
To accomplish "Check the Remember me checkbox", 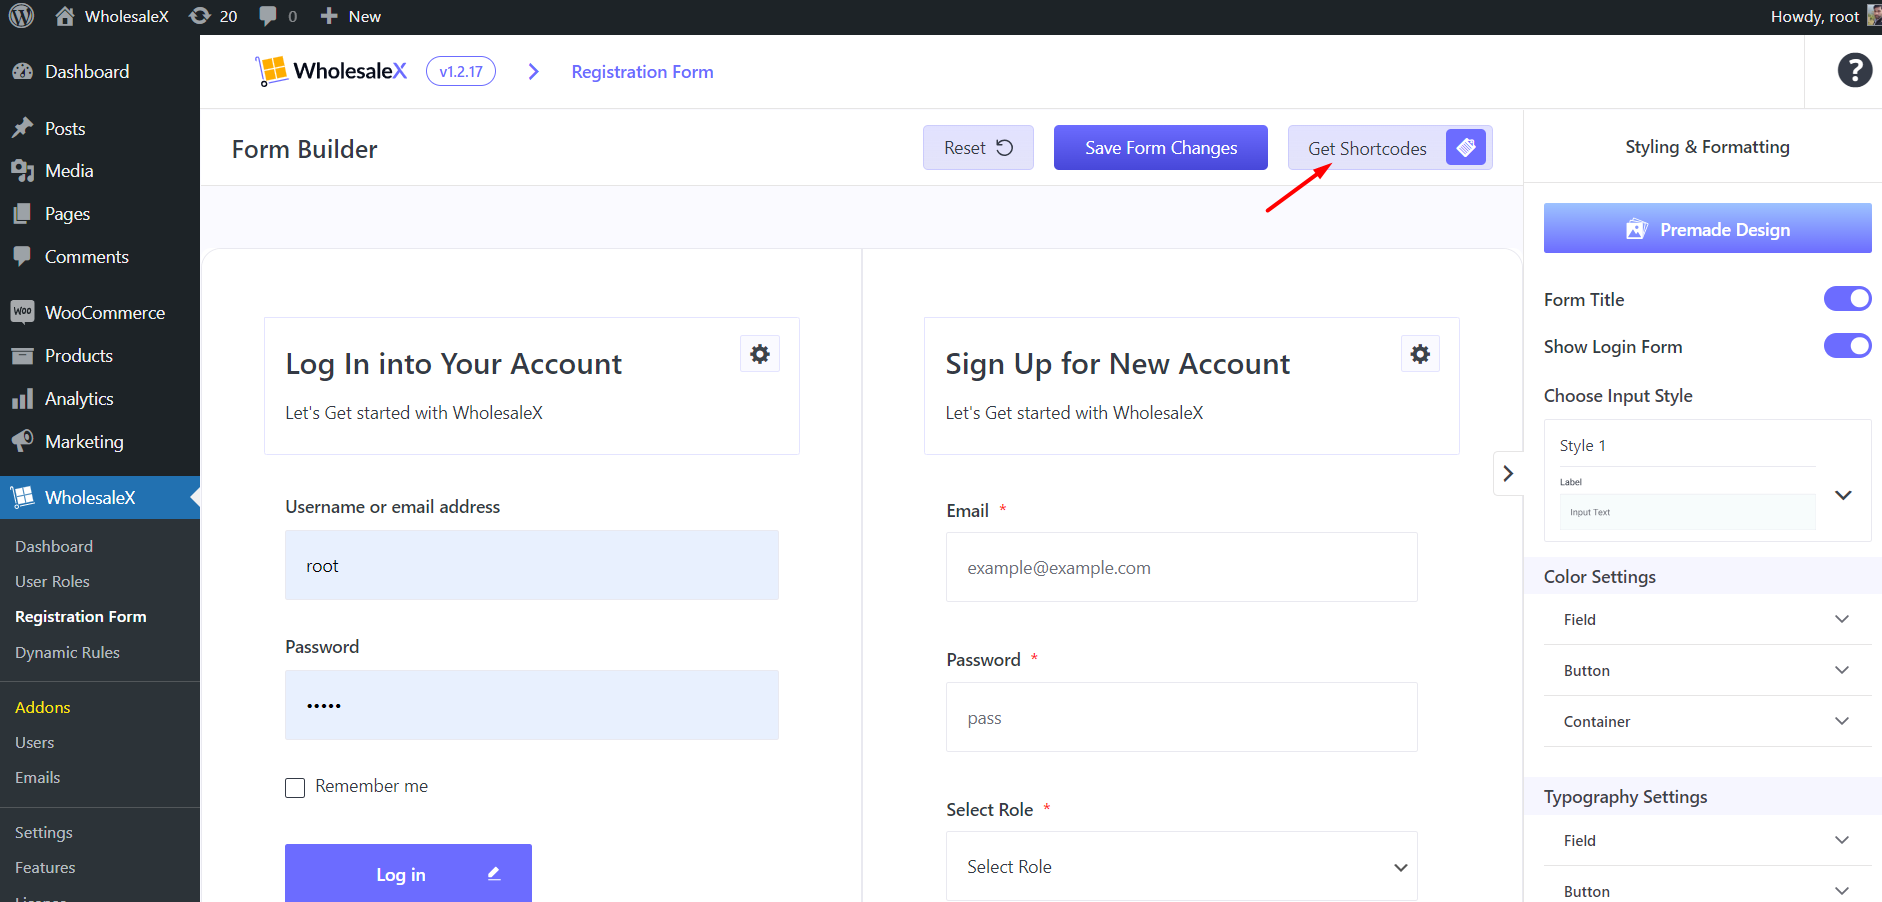I will pos(295,788).
